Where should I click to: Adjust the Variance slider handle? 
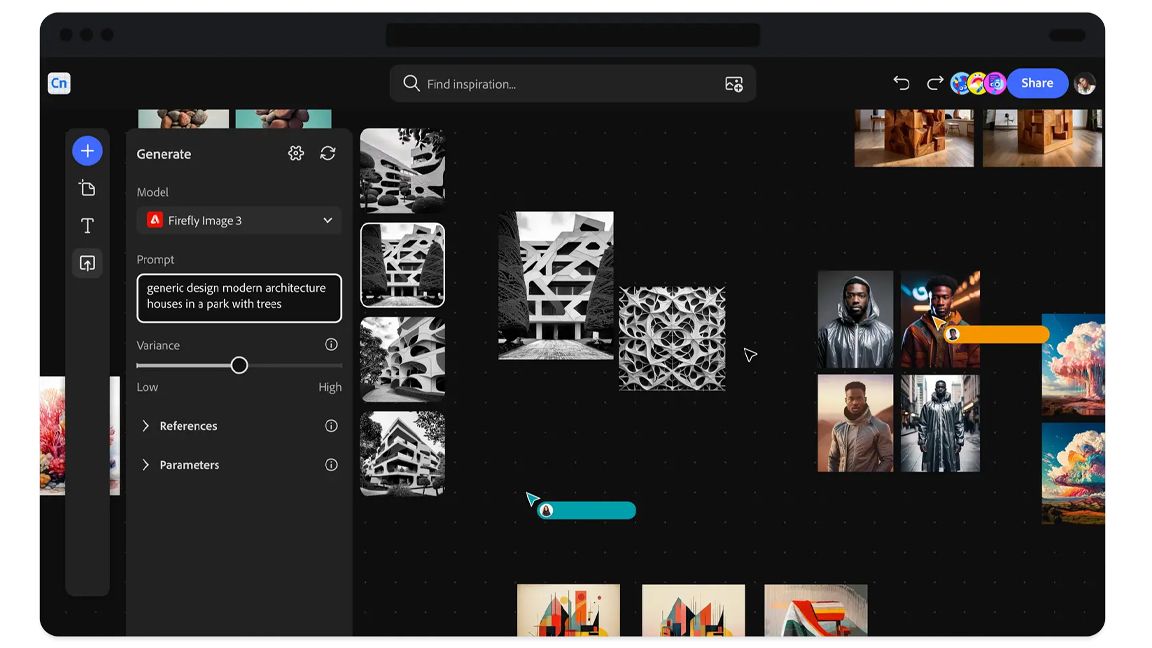(239, 365)
